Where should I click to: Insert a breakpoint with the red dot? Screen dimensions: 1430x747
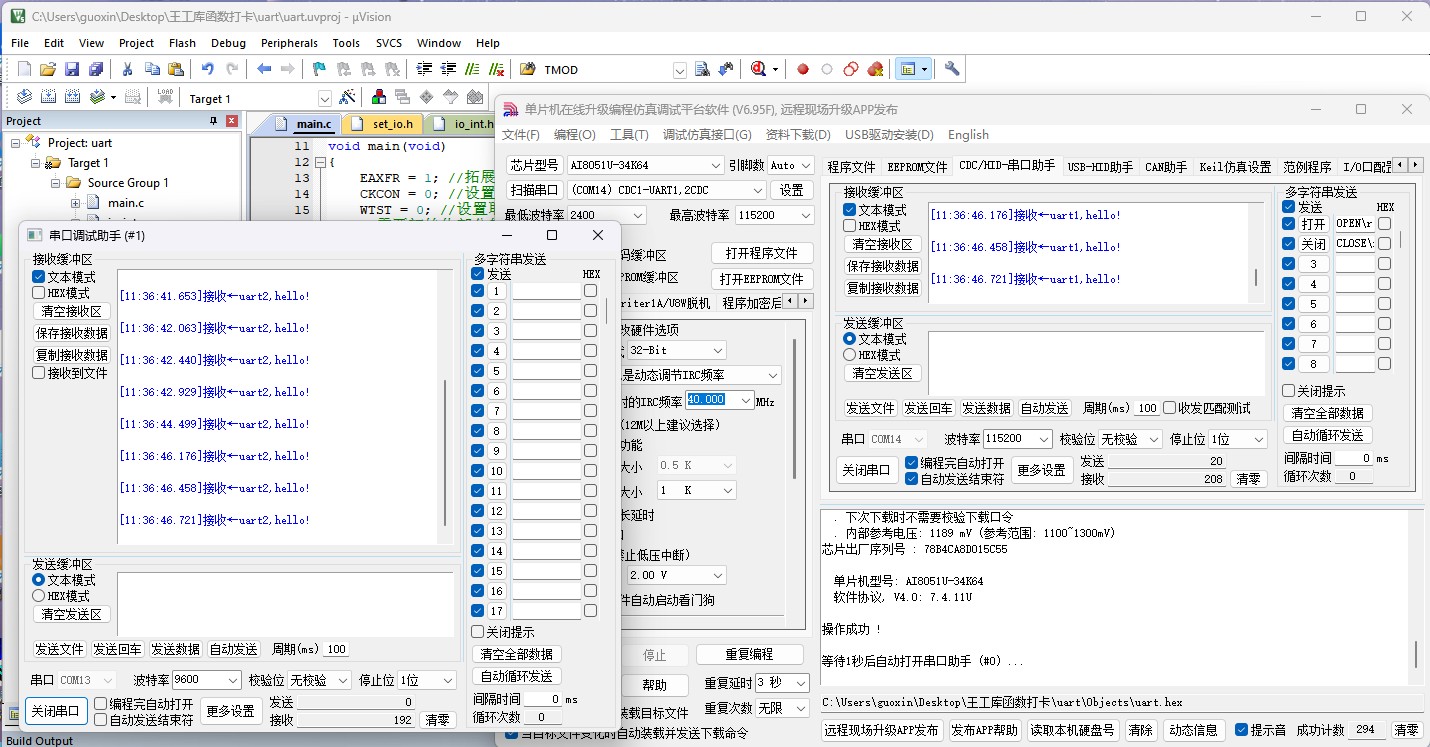(802, 69)
